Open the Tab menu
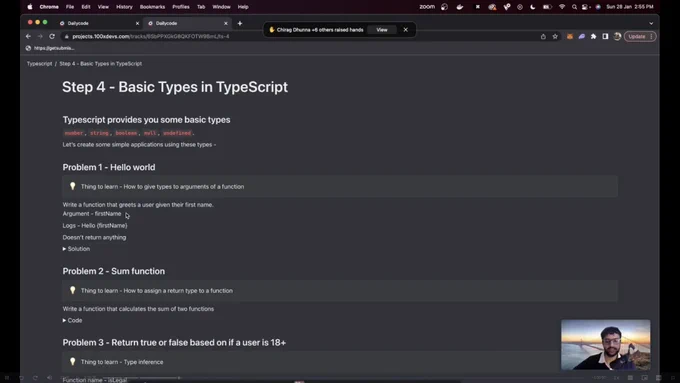680x383 pixels. 201,7
